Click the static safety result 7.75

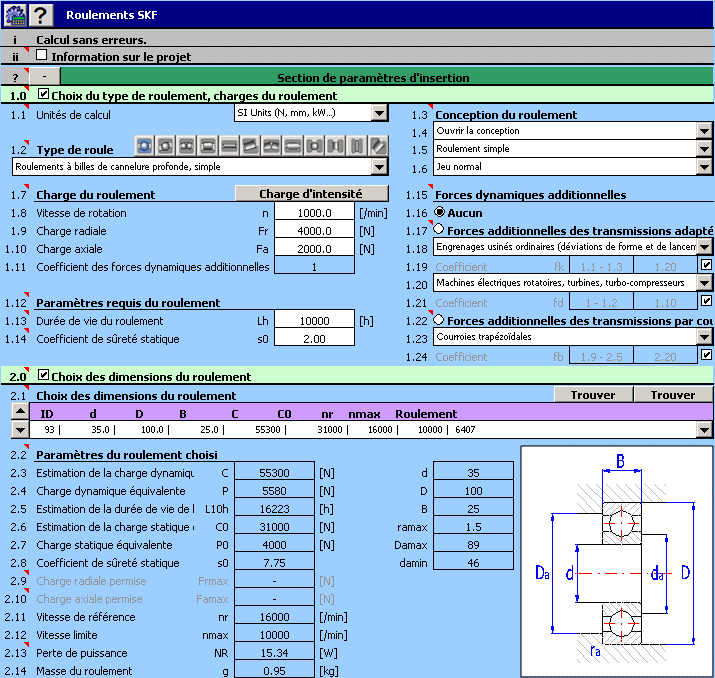click(x=274, y=563)
